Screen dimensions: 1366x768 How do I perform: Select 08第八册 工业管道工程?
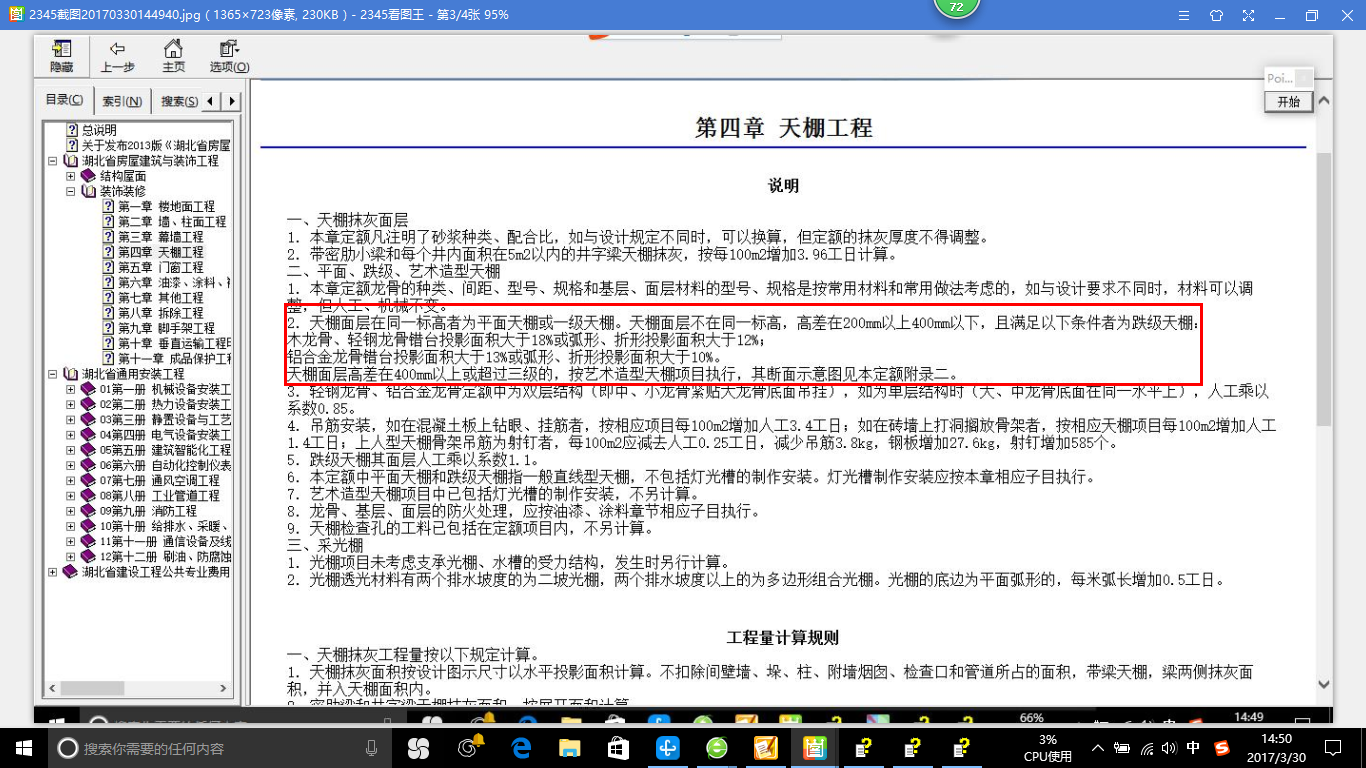coord(159,496)
